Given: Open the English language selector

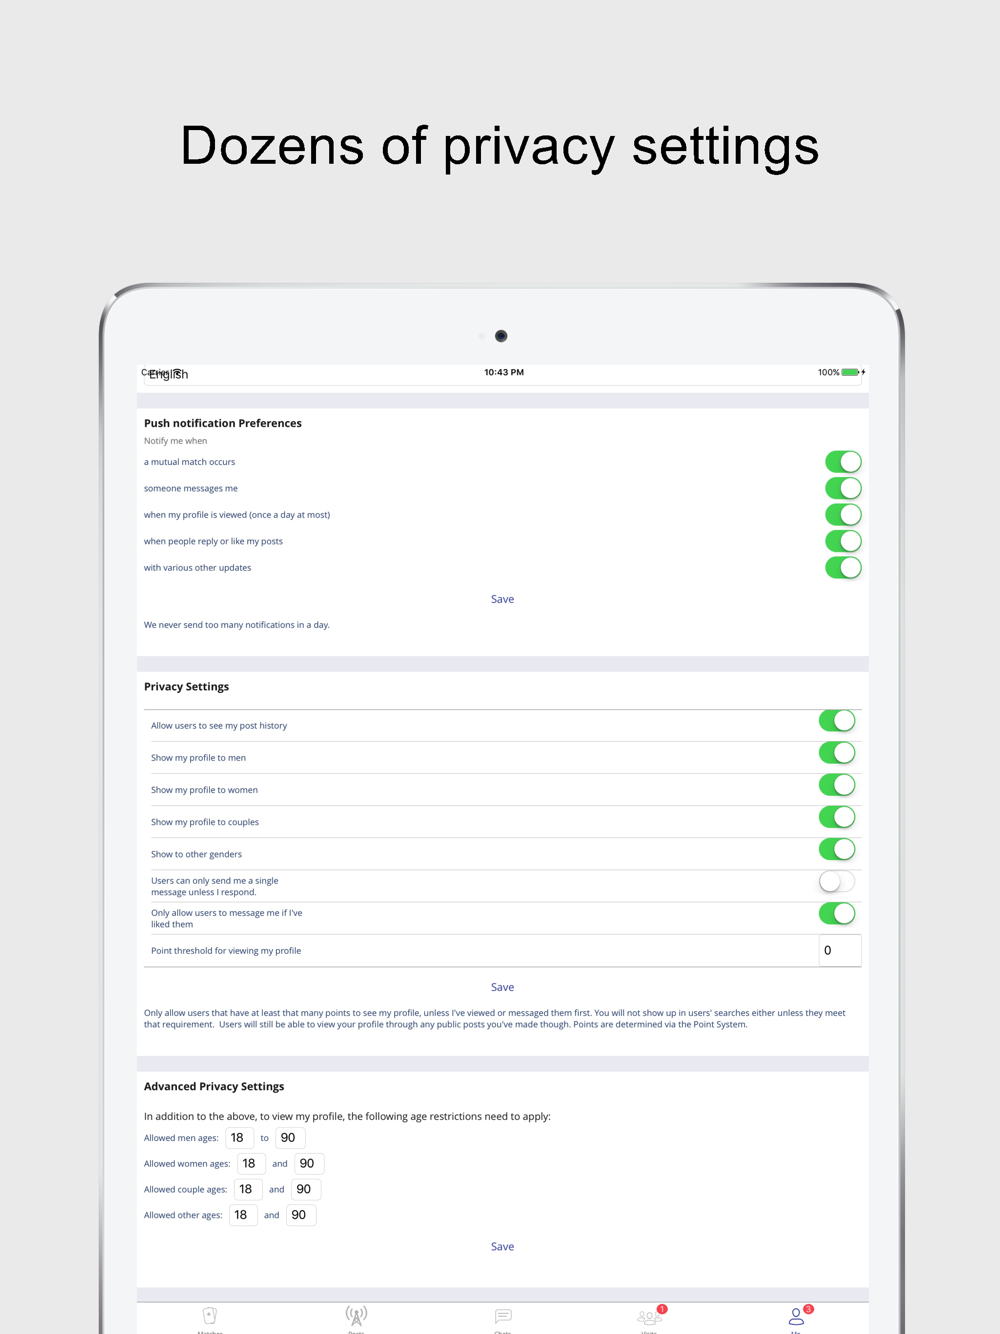Looking at the screenshot, I should tap(503, 375).
